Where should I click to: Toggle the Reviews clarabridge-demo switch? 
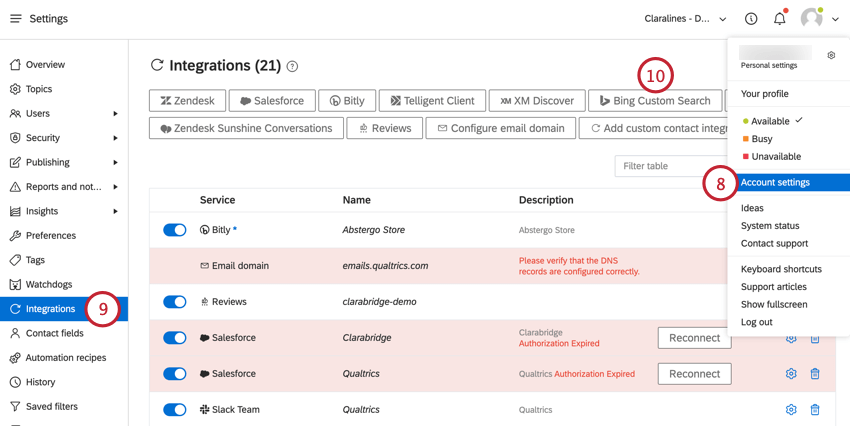coord(175,302)
